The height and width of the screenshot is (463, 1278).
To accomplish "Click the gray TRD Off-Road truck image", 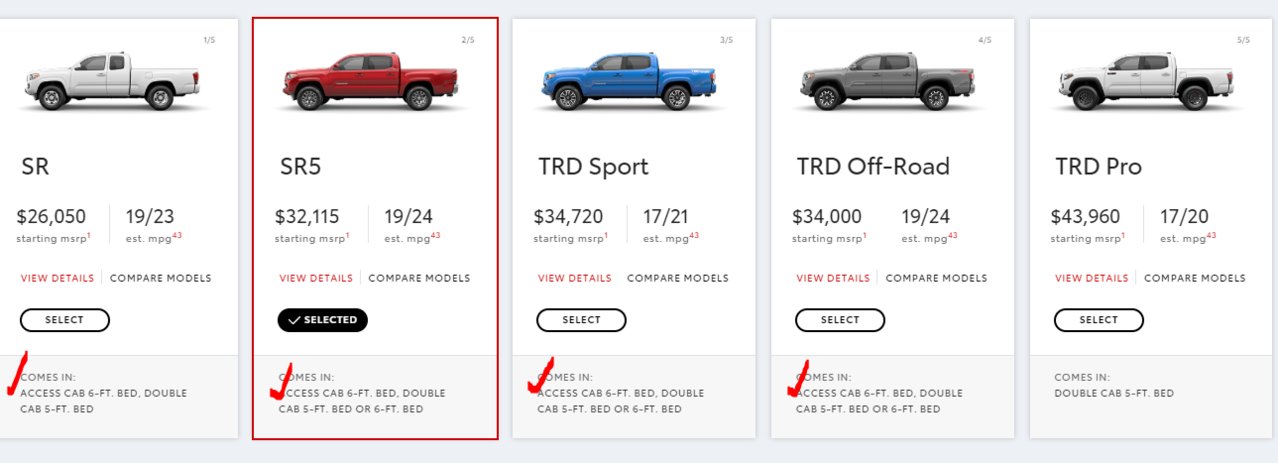I will pyautogui.click(x=888, y=81).
